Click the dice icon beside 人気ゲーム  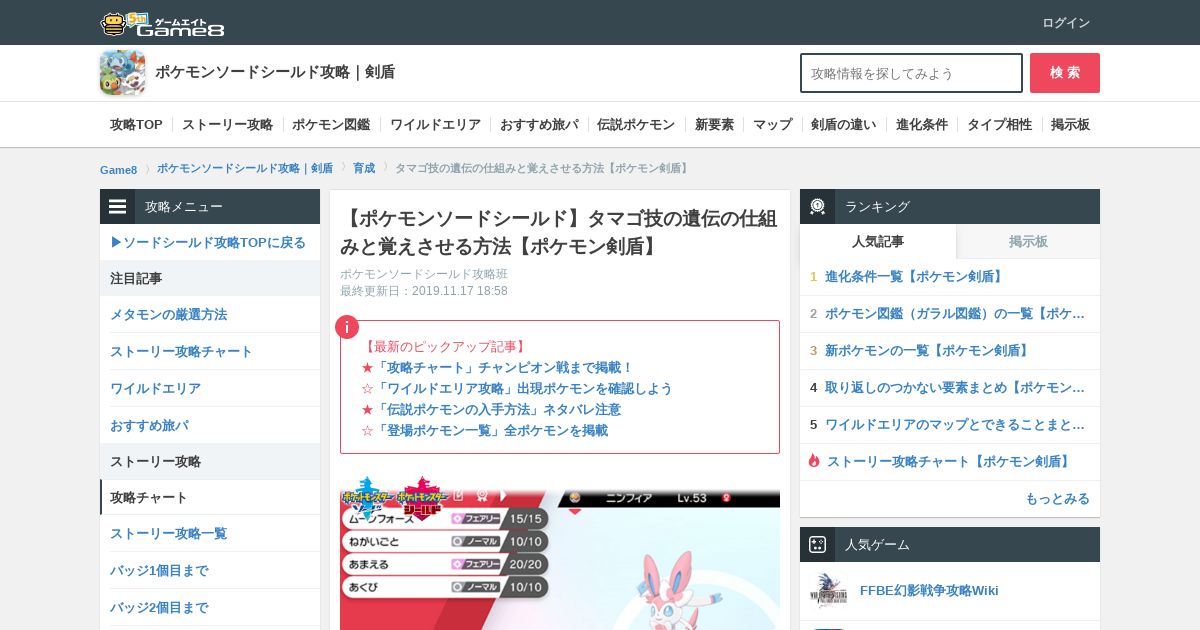coord(817,545)
